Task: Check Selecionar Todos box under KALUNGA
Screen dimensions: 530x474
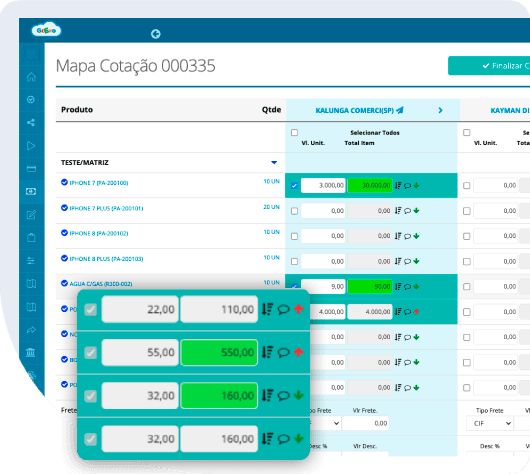Action: coord(294,133)
